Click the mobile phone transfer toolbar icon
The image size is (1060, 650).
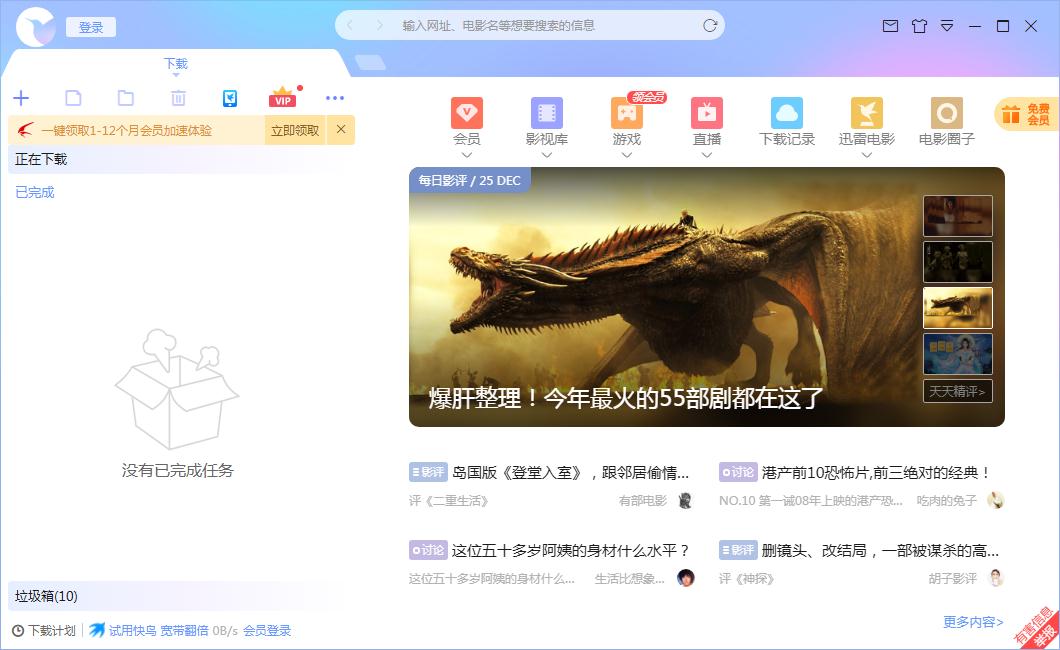pos(230,98)
